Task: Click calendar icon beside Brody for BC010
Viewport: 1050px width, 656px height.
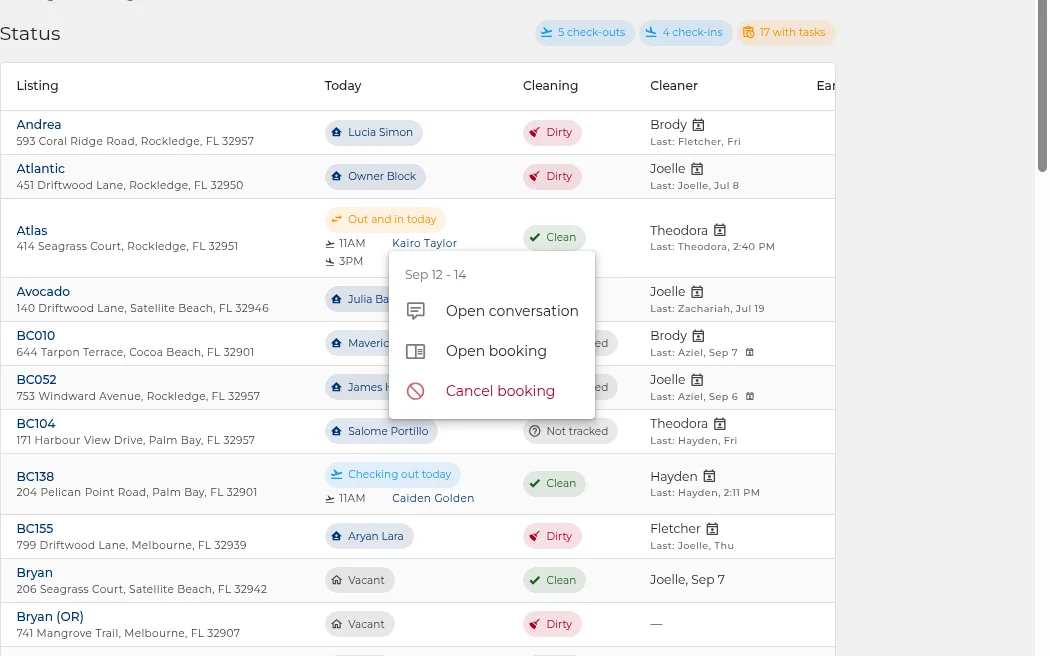Action: tap(698, 336)
